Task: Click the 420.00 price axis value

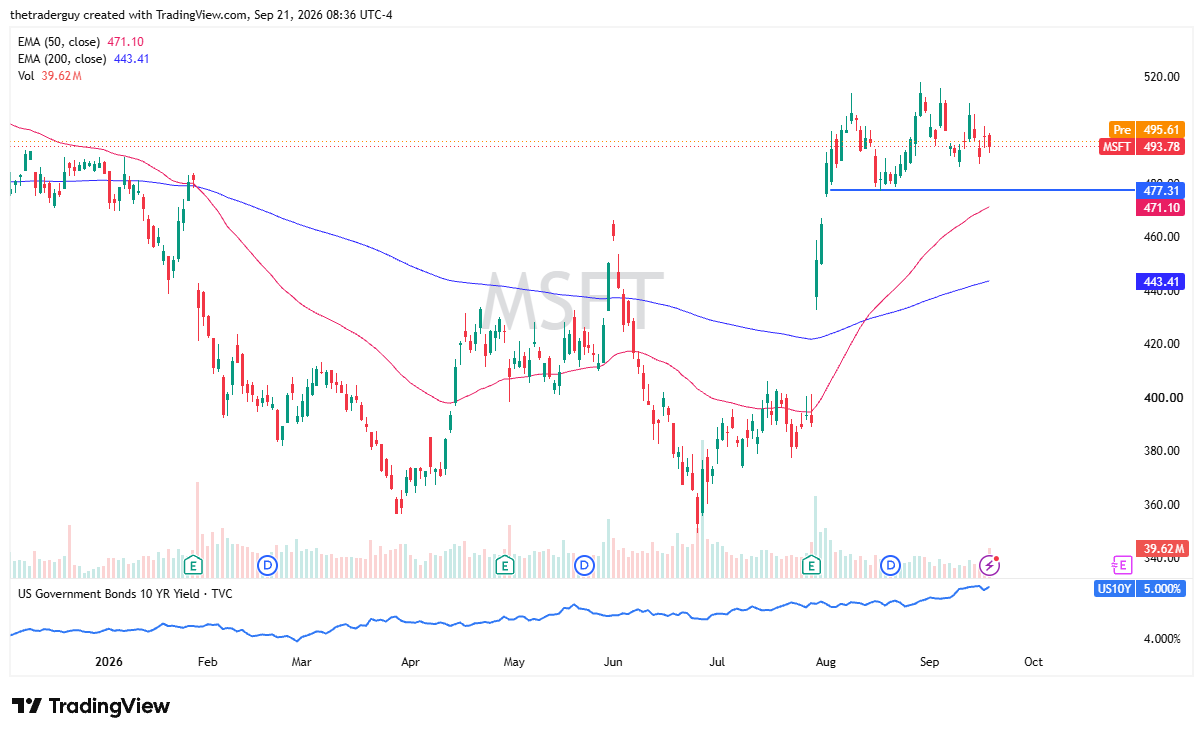Action: [x=1161, y=344]
